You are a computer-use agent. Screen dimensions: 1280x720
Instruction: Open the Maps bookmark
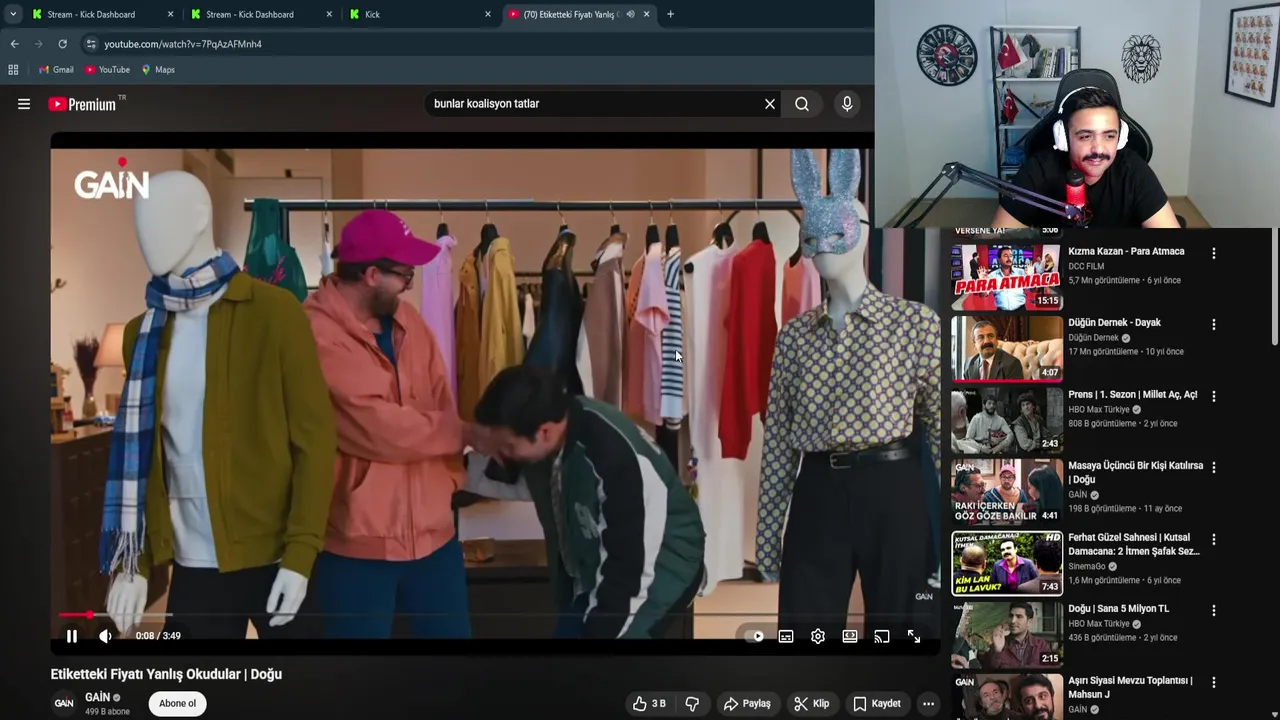tap(158, 70)
